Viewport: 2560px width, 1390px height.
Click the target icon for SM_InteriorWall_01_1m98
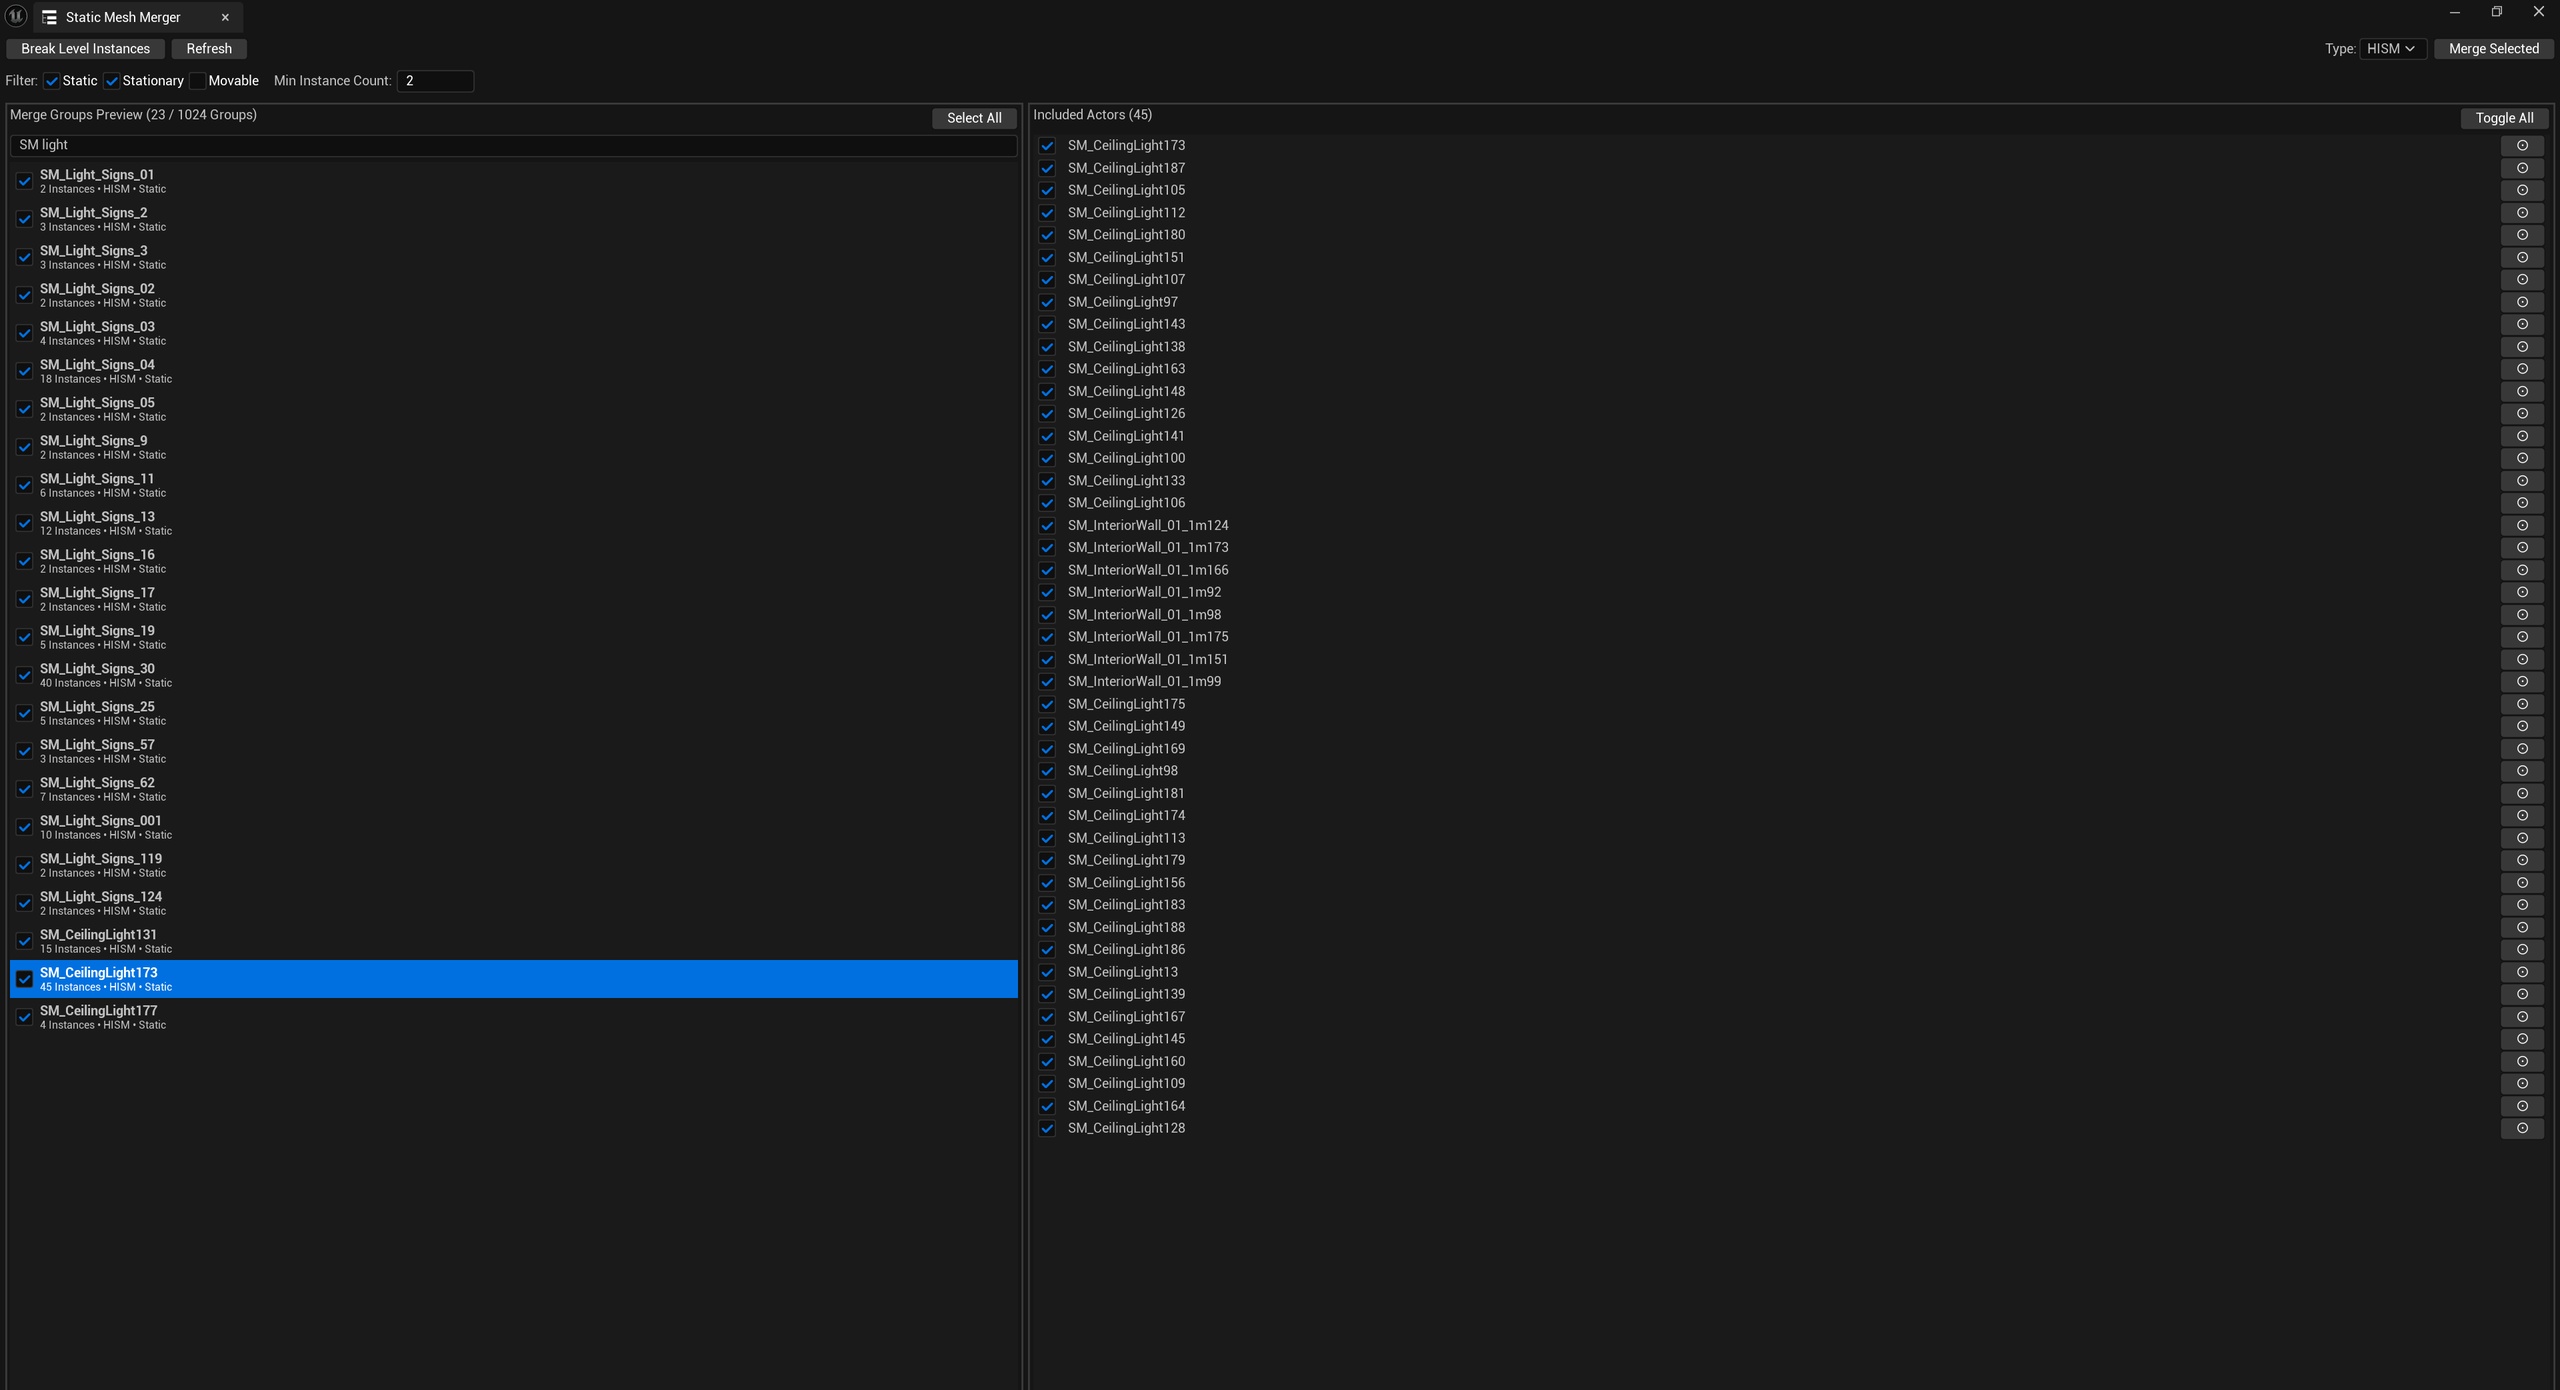coord(2522,615)
